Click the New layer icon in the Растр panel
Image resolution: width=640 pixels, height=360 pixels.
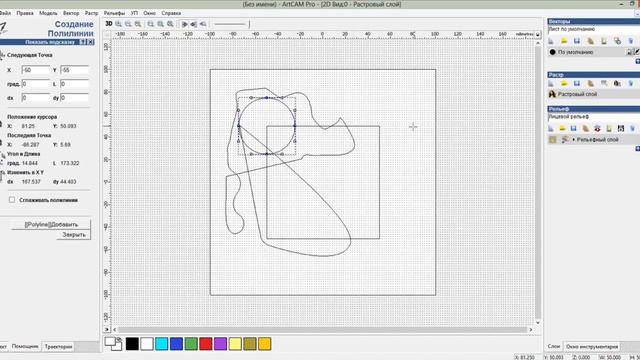click(551, 83)
